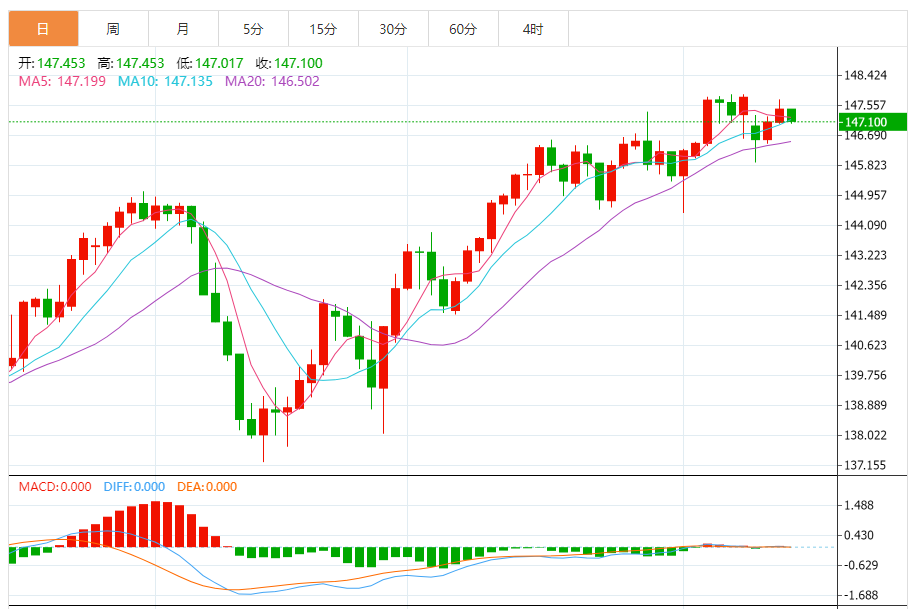The image size is (921, 609).
Task: Click the -1.688 MACD axis label
Action: pos(861,595)
